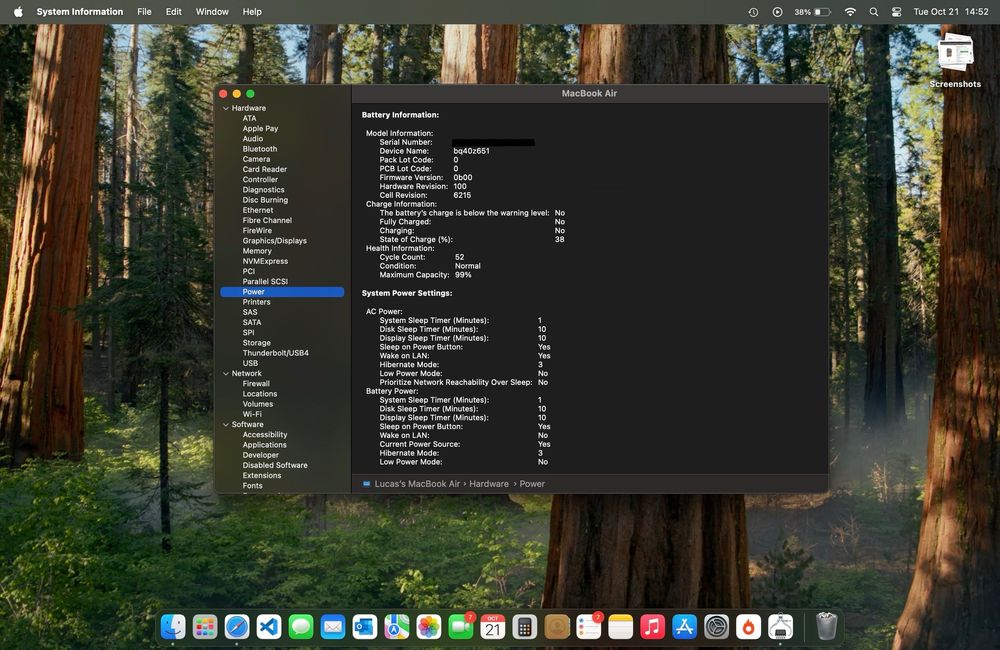Click Power in the bottom path bar
This screenshot has height=650, width=1000.
pyautogui.click(x=532, y=484)
